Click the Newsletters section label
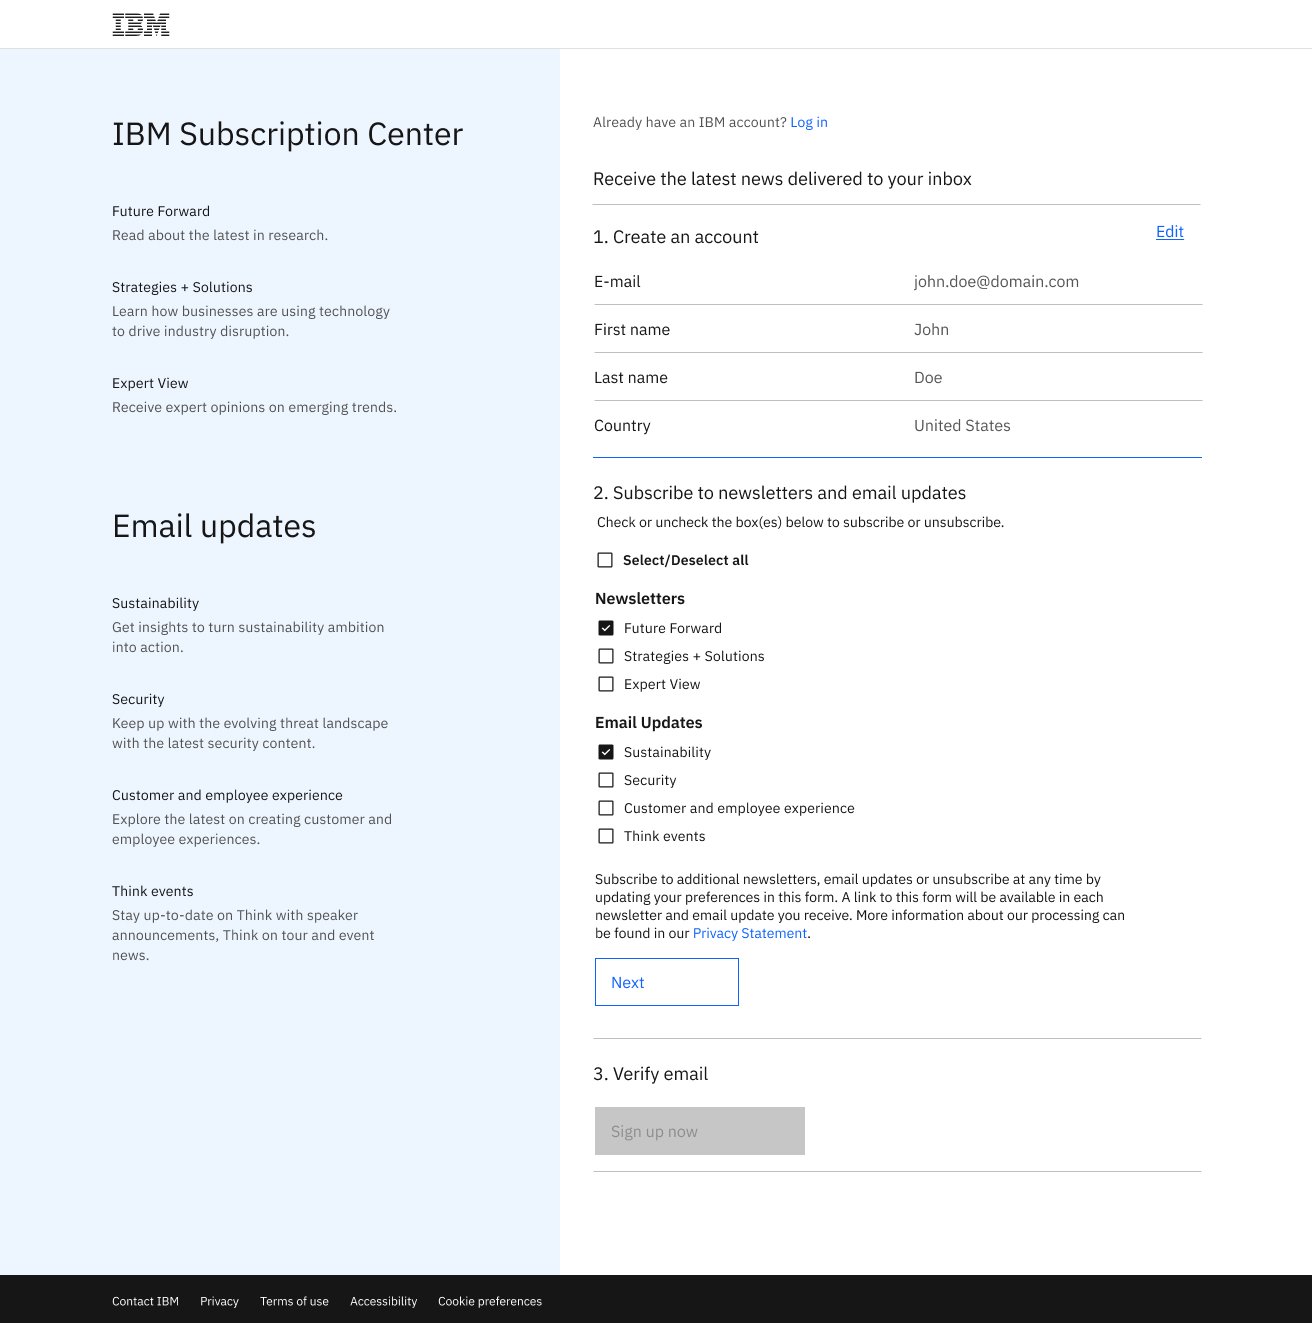 tap(640, 598)
